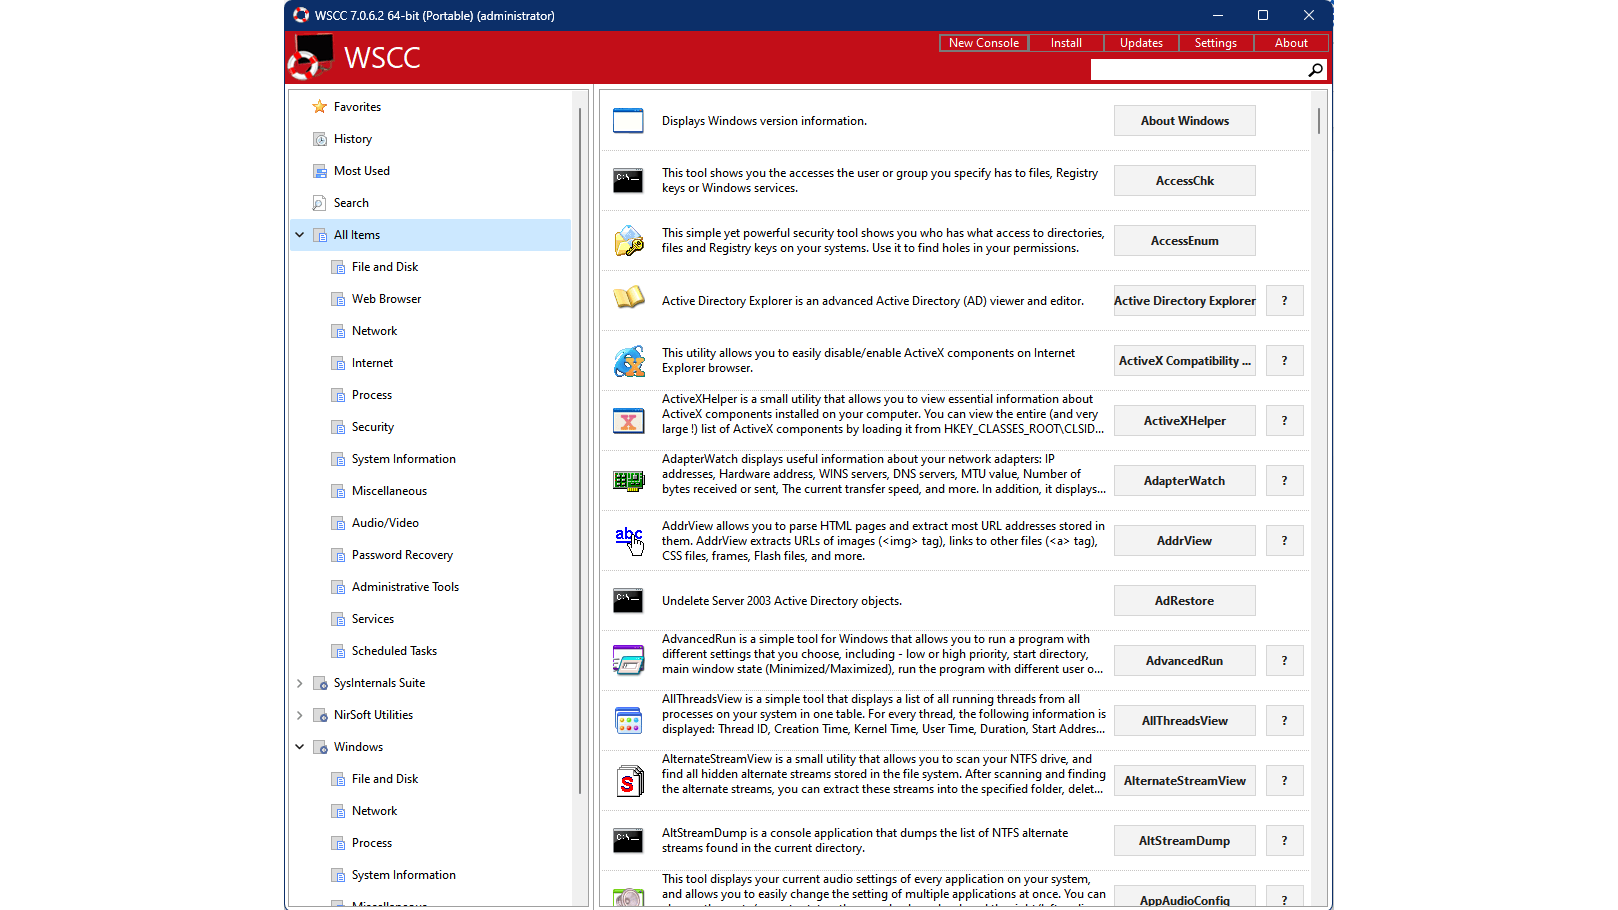
Task: Open the Install menu item
Action: [1066, 43]
